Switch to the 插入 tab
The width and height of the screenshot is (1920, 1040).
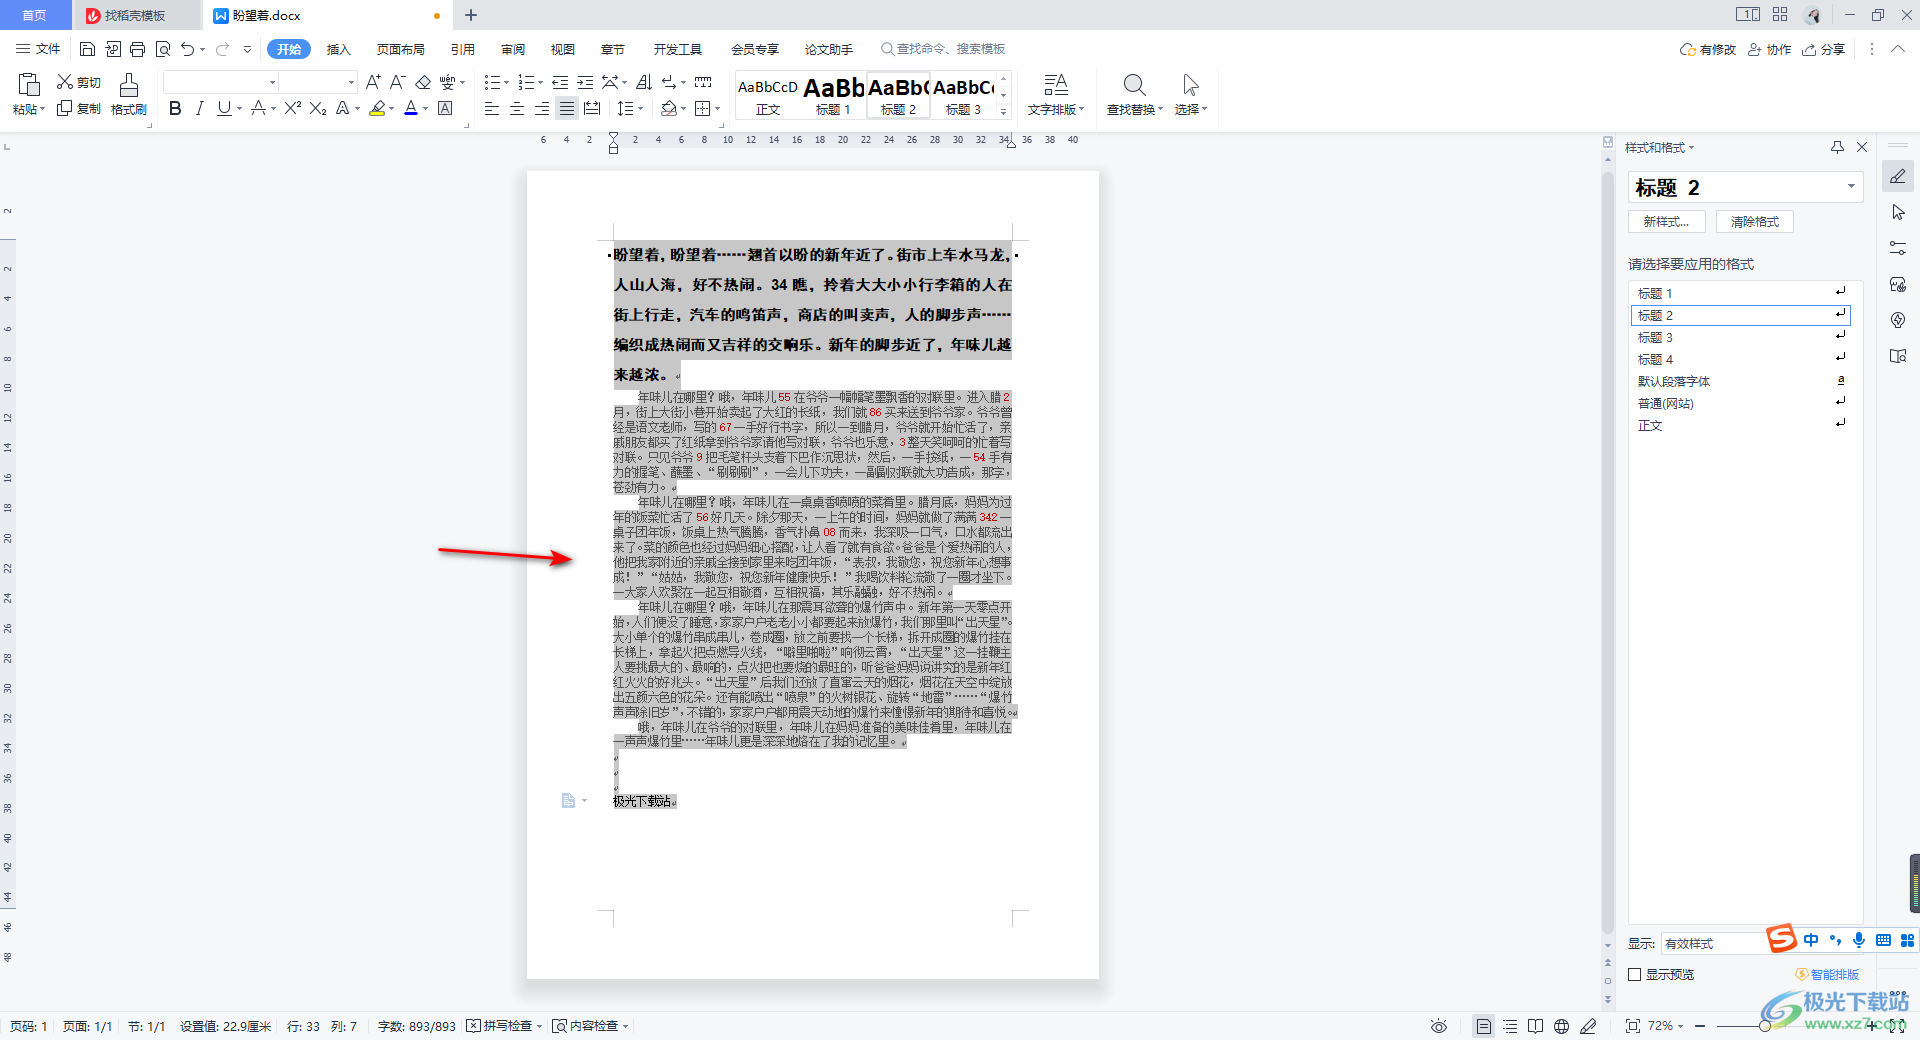point(339,49)
